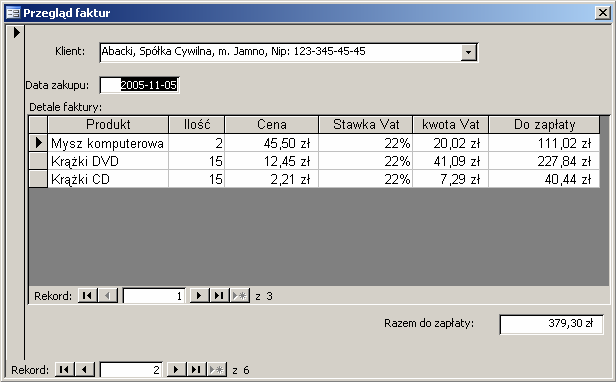This screenshot has height=382, width=616.
Task: Go to previous invoice in main navigator
Action: point(85,369)
